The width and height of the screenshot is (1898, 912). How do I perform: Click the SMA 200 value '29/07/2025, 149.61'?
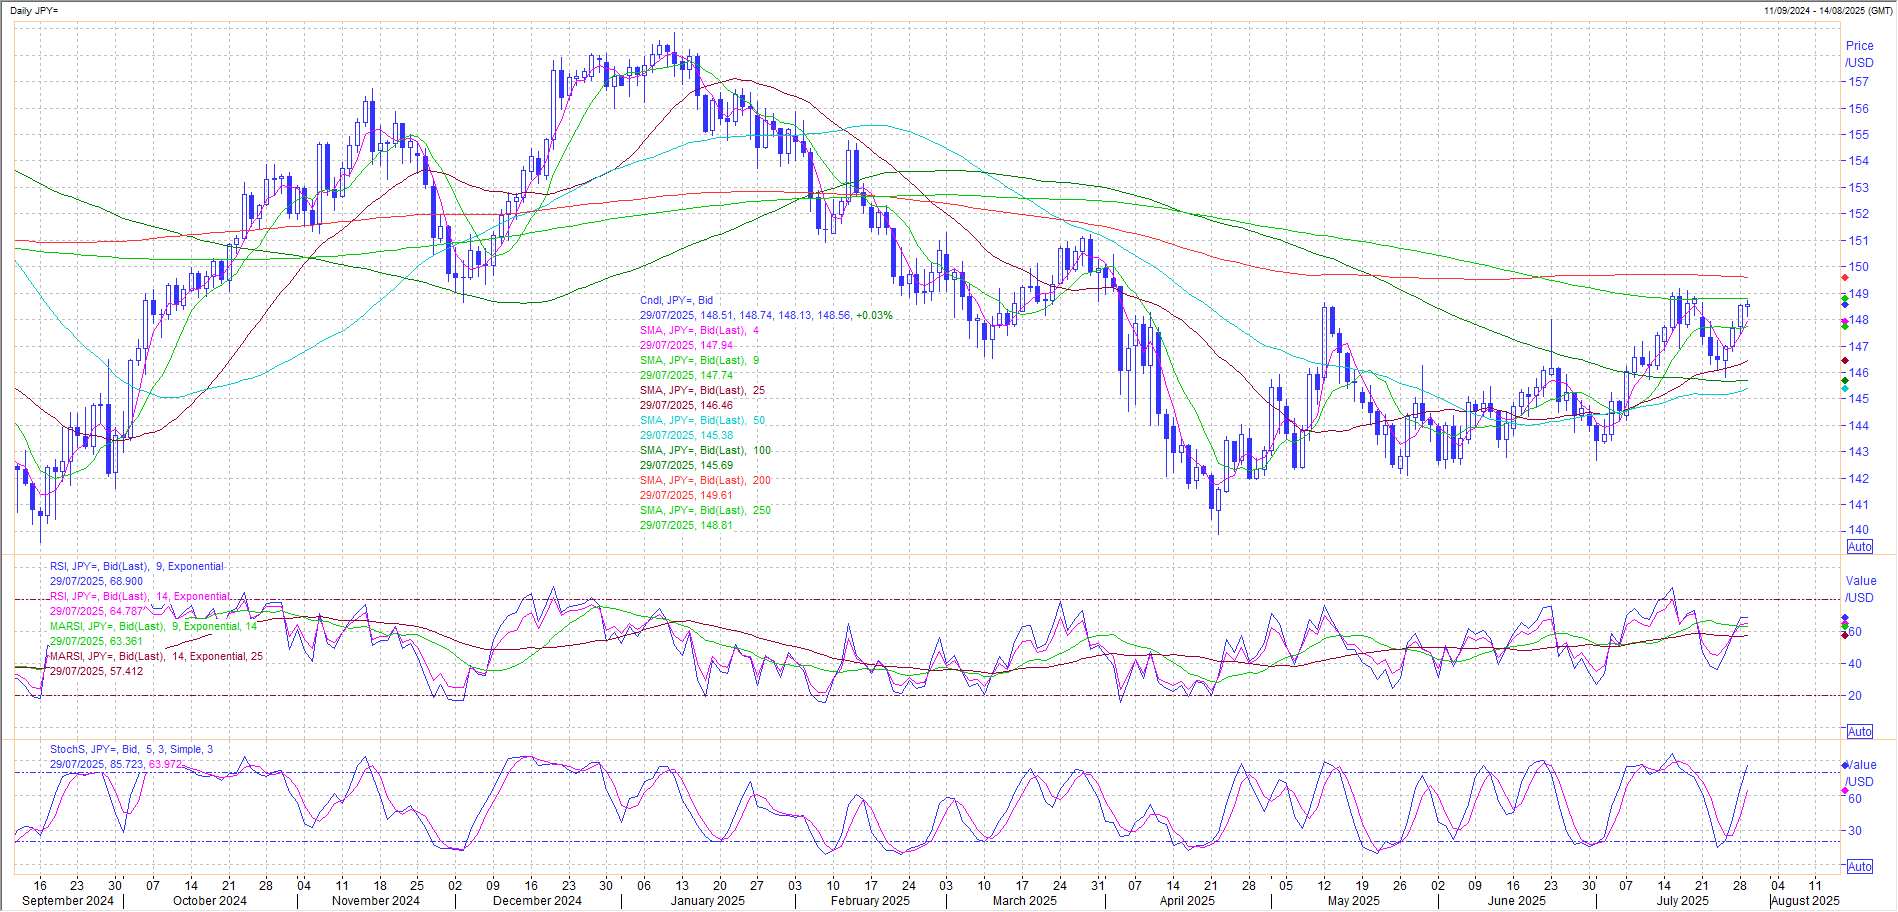tap(686, 495)
